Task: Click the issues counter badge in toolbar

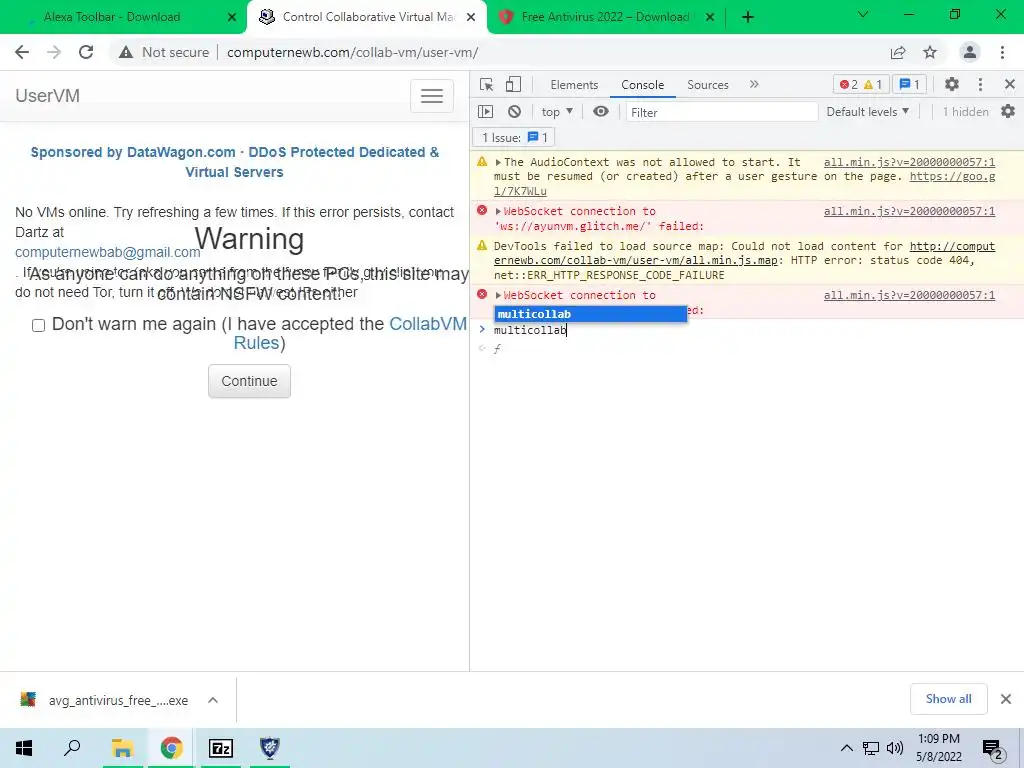Action: [x=910, y=84]
